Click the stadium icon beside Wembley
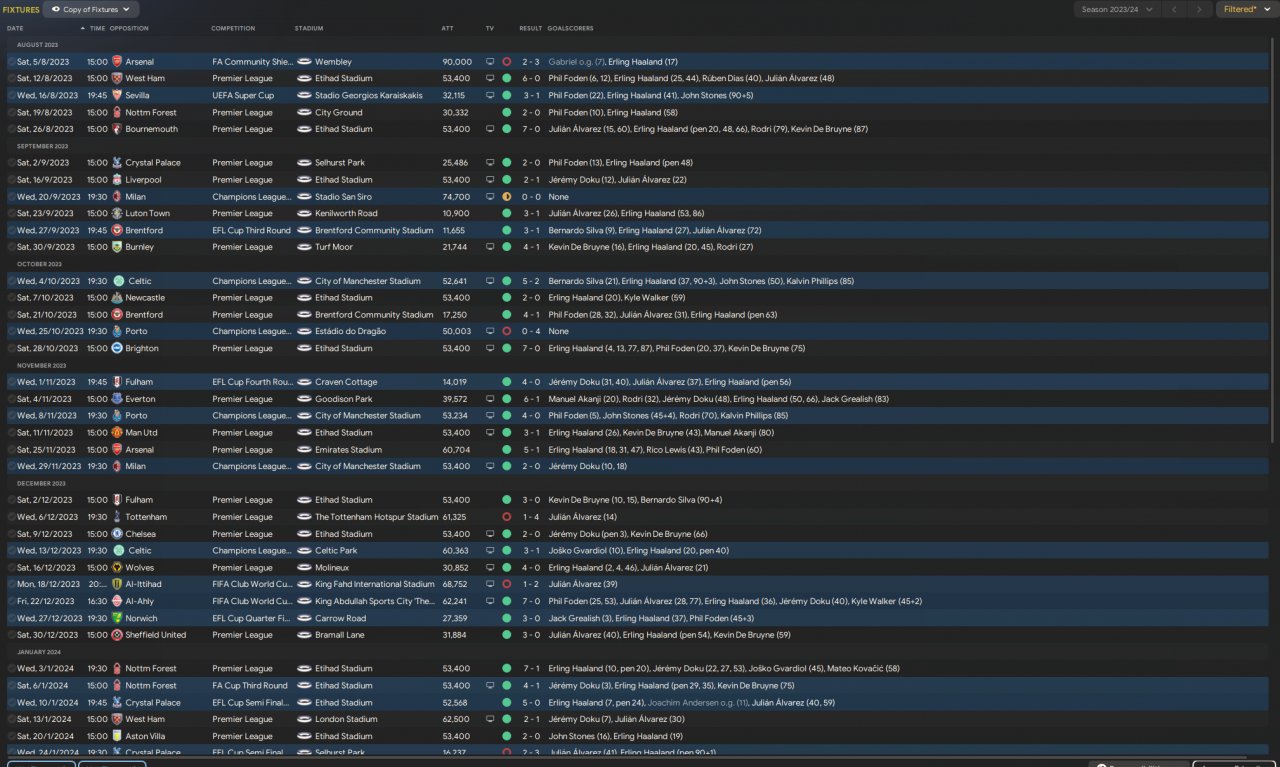Screen dimensions: 1280x767 click(304, 62)
